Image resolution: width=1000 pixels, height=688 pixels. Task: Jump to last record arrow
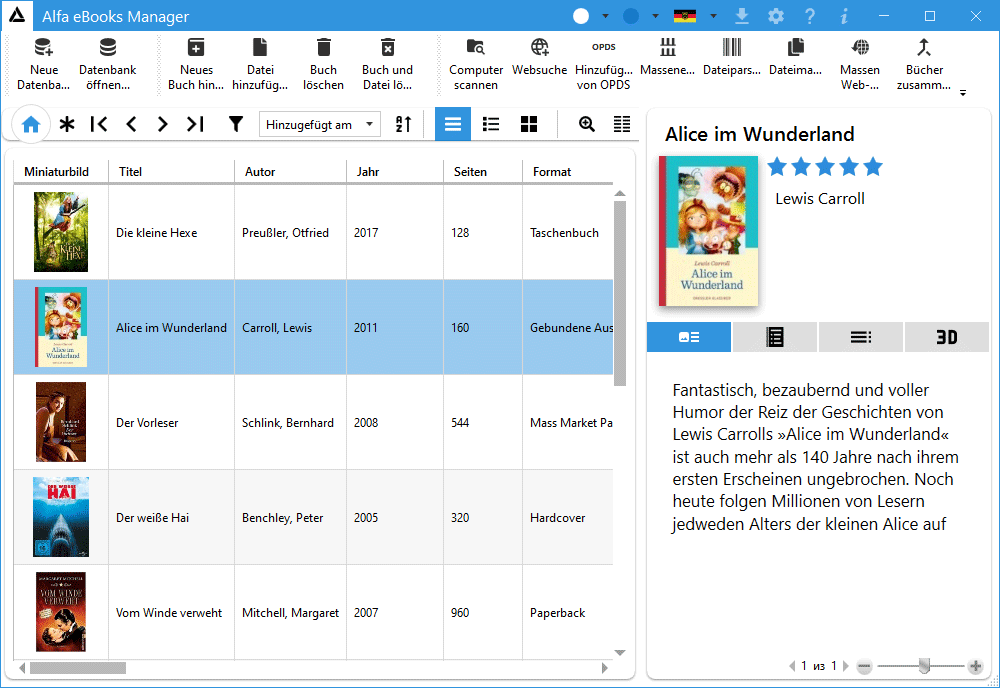(x=195, y=124)
